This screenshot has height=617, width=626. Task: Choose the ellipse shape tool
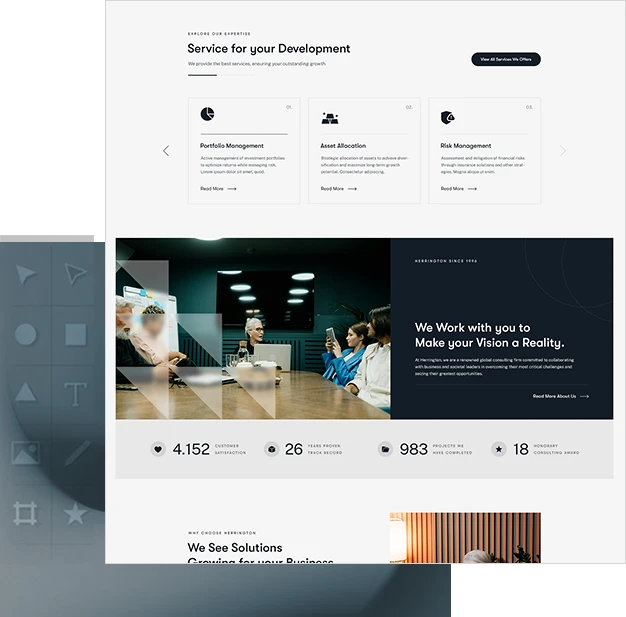point(26,334)
